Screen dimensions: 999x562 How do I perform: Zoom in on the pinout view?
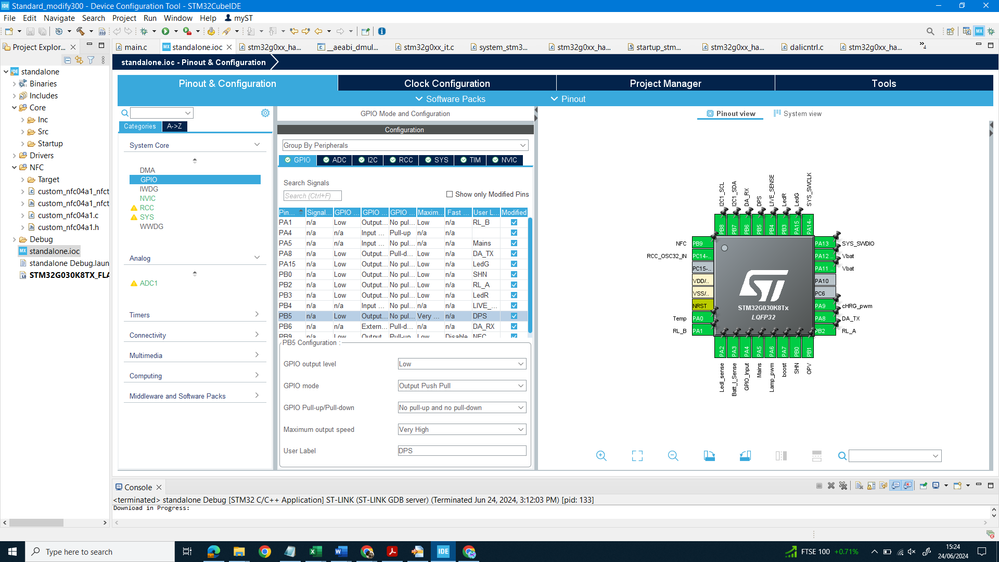pos(601,456)
